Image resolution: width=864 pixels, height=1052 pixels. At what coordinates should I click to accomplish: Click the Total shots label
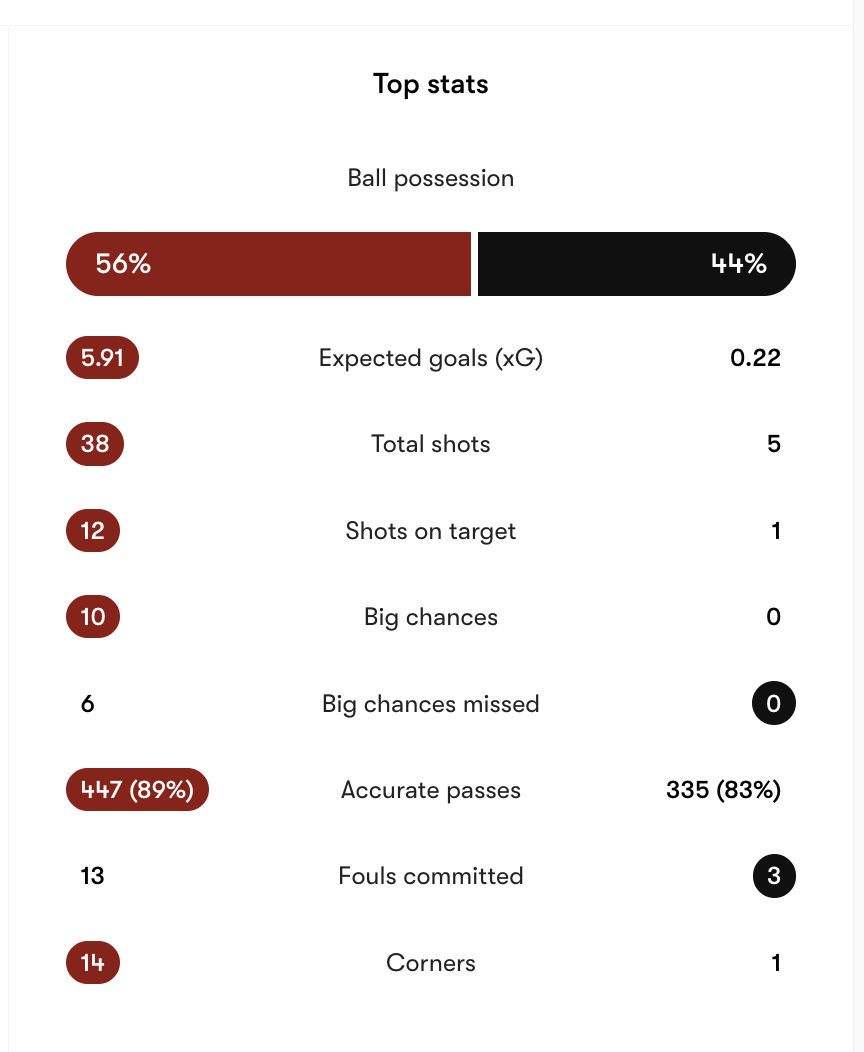(431, 444)
